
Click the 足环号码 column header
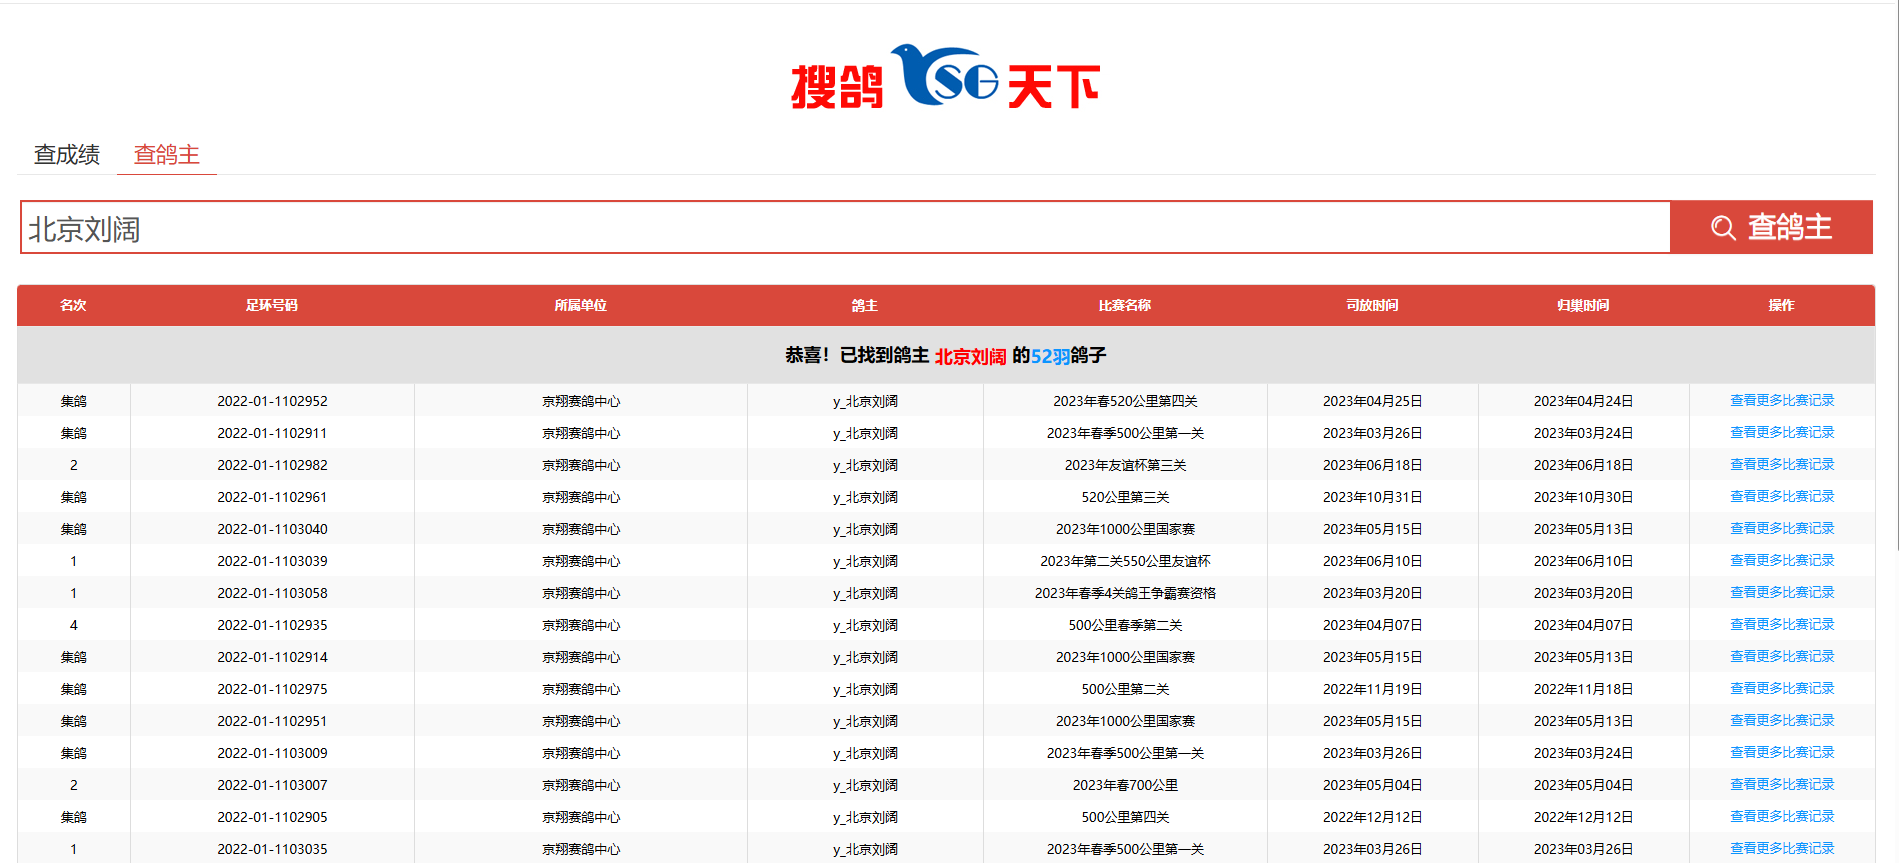pos(272,306)
